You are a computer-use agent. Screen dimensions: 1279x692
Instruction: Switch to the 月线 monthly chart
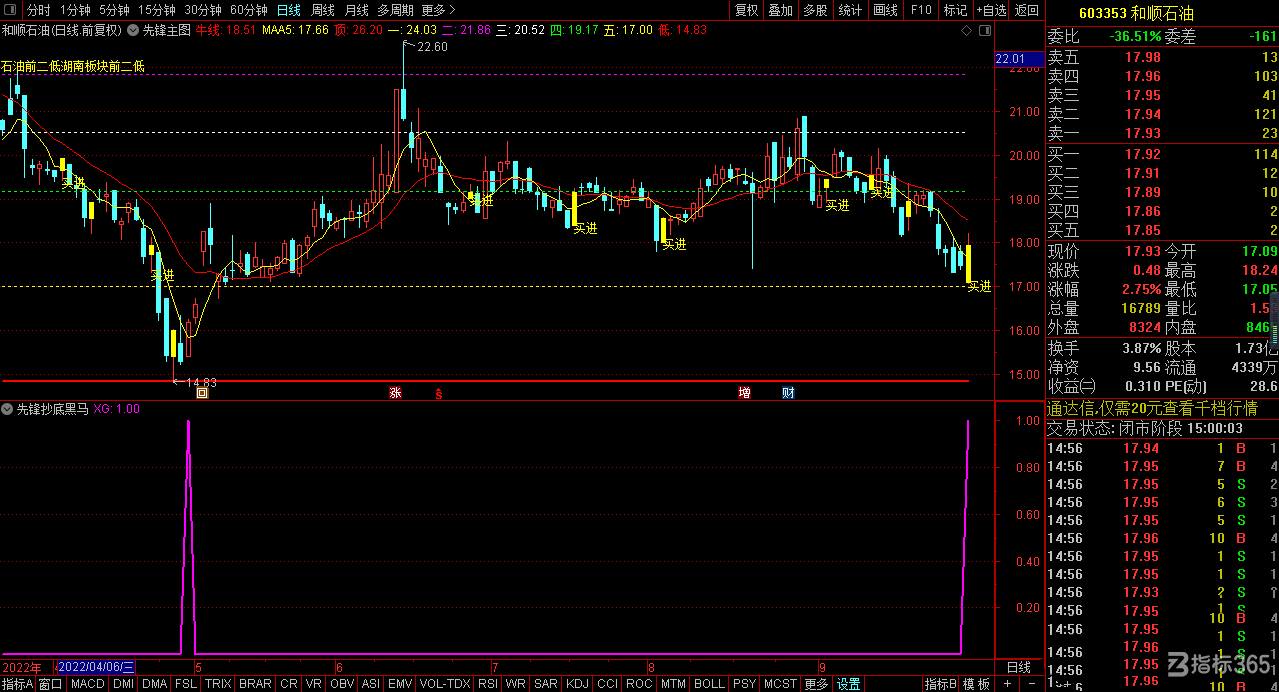(357, 10)
